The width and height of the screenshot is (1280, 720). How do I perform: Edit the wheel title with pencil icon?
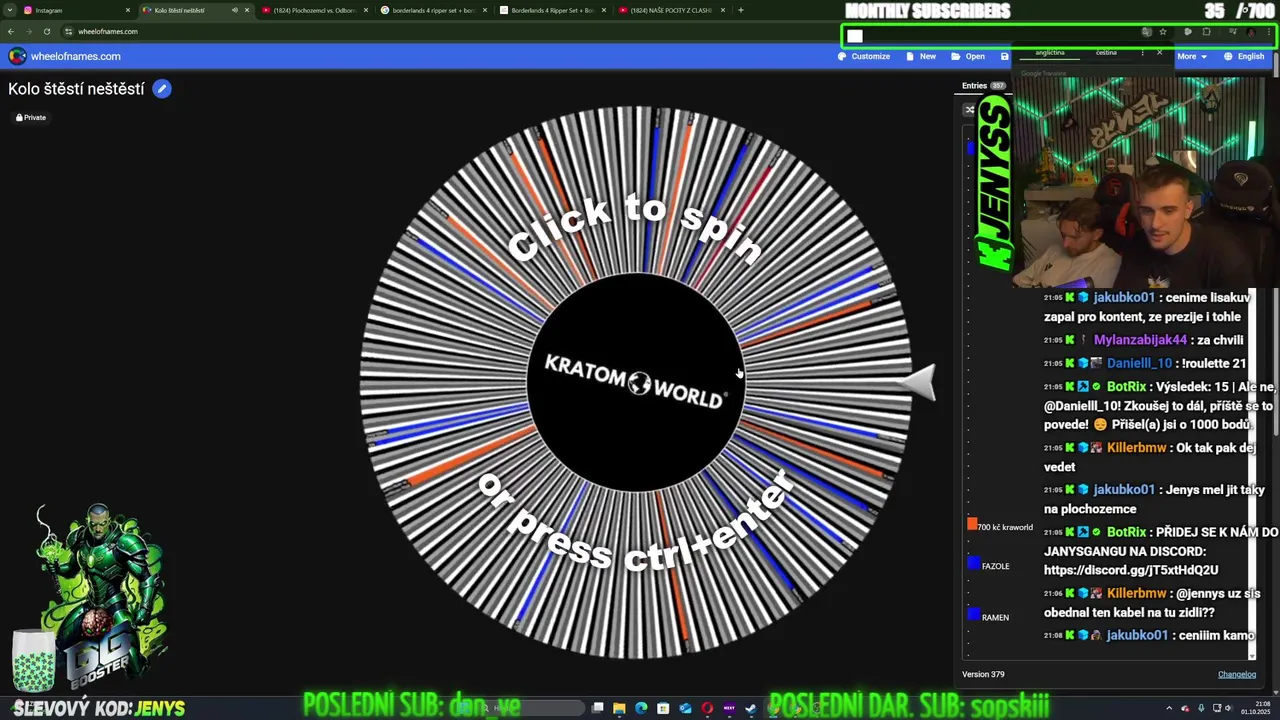click(162, 89)
